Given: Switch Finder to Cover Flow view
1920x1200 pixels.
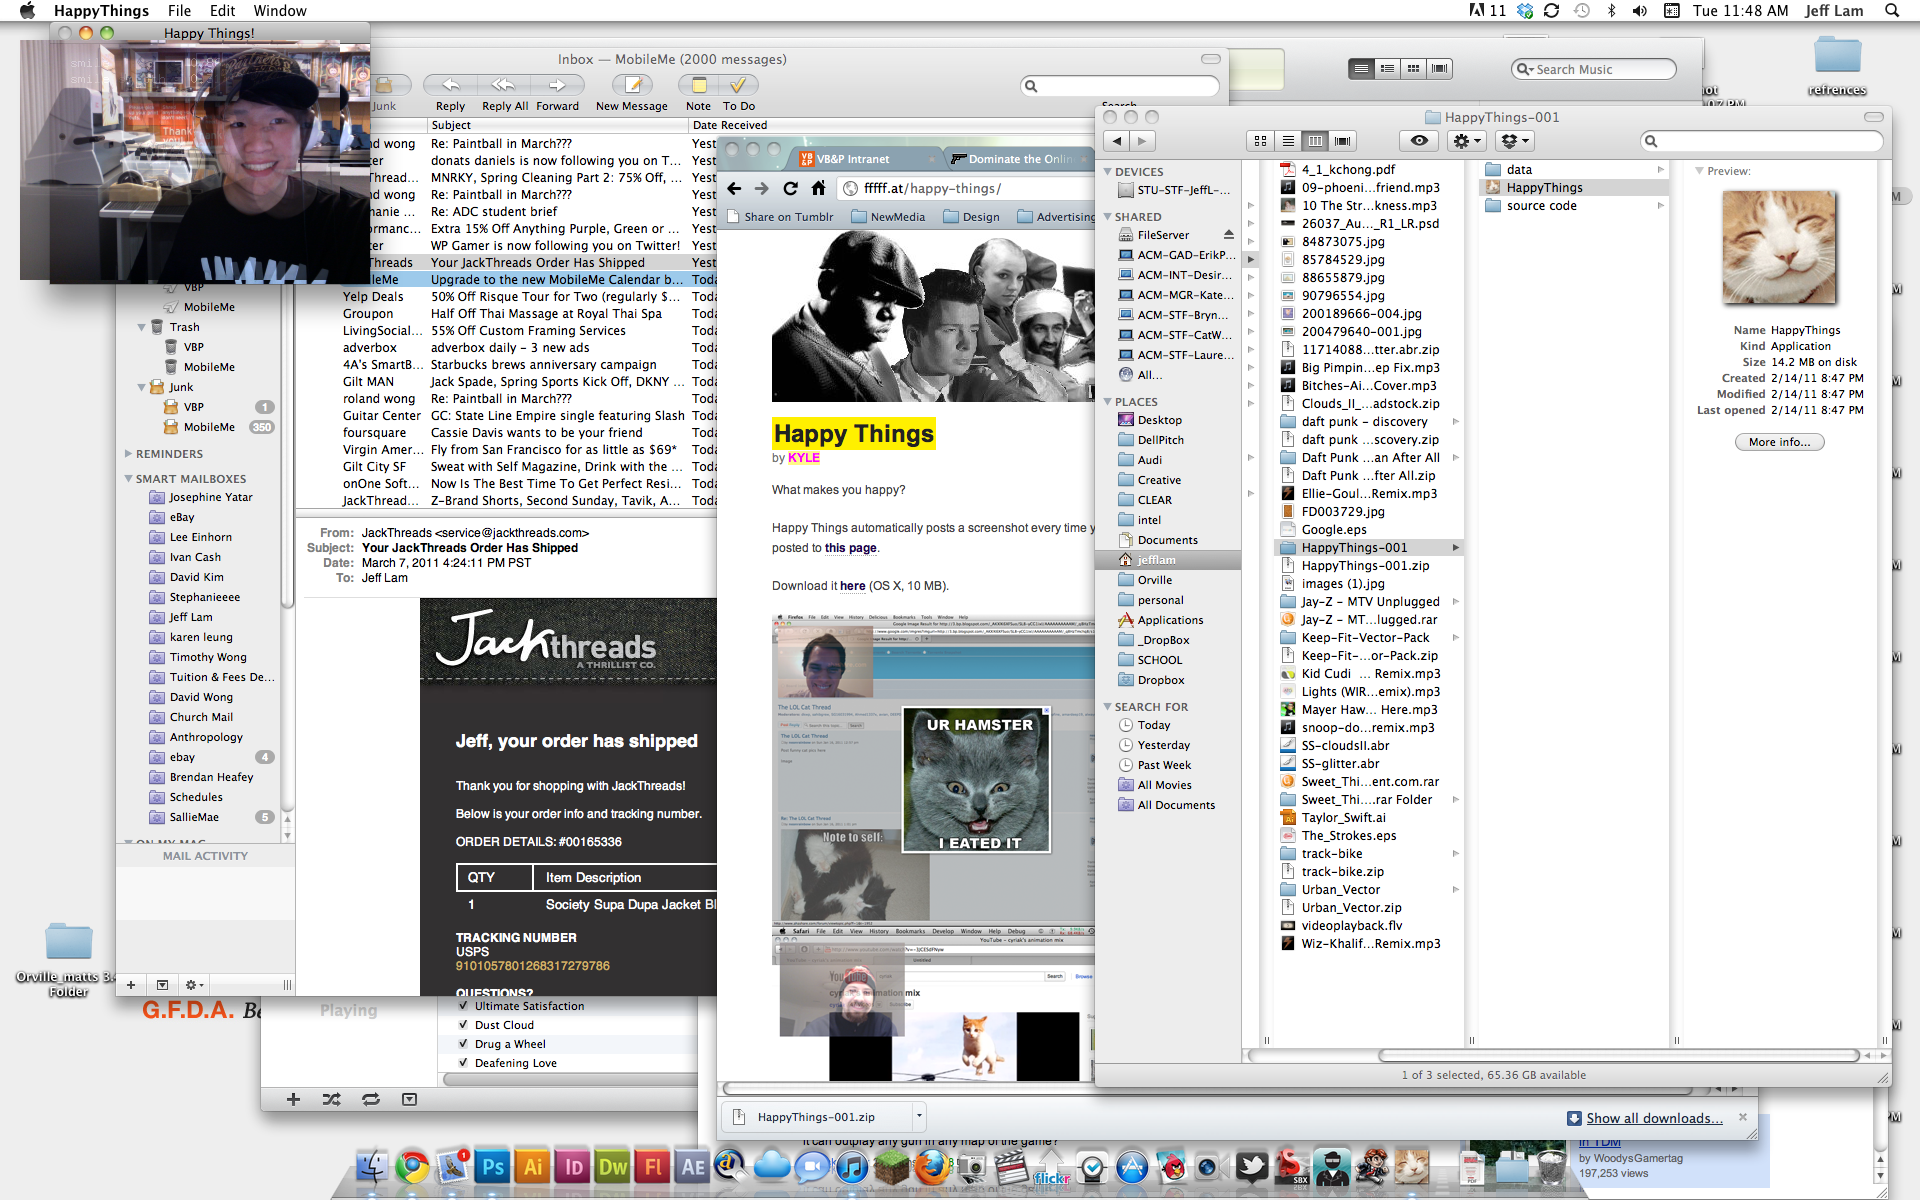Looking at the screenshot, I should (1343, 141).
